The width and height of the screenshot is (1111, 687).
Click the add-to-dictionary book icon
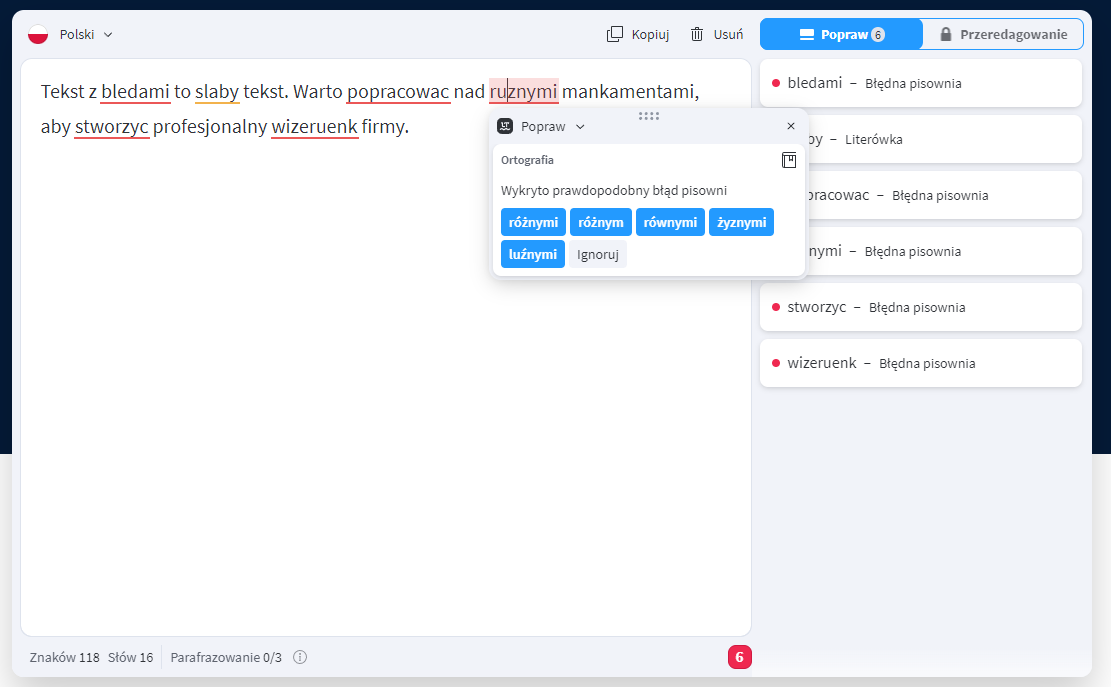point(789,160)
